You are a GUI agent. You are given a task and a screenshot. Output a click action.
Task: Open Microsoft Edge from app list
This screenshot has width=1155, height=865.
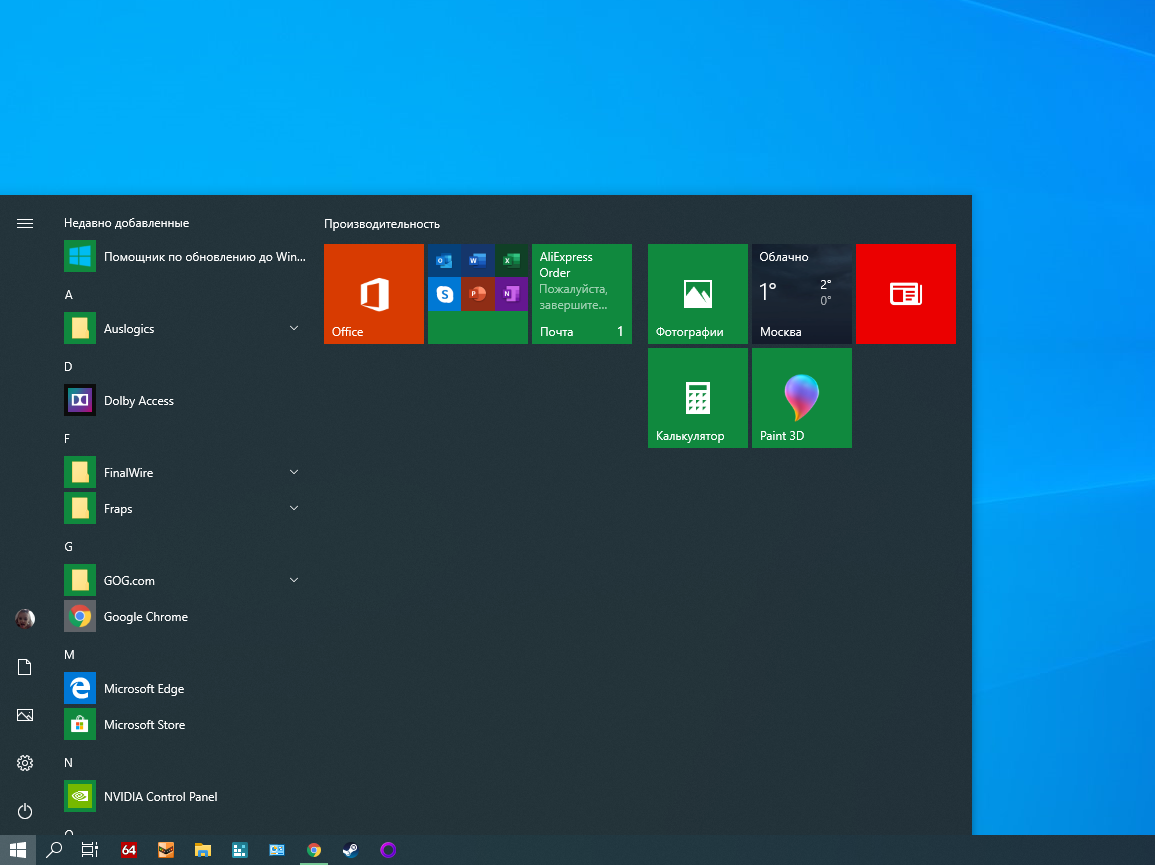point(186,688)
